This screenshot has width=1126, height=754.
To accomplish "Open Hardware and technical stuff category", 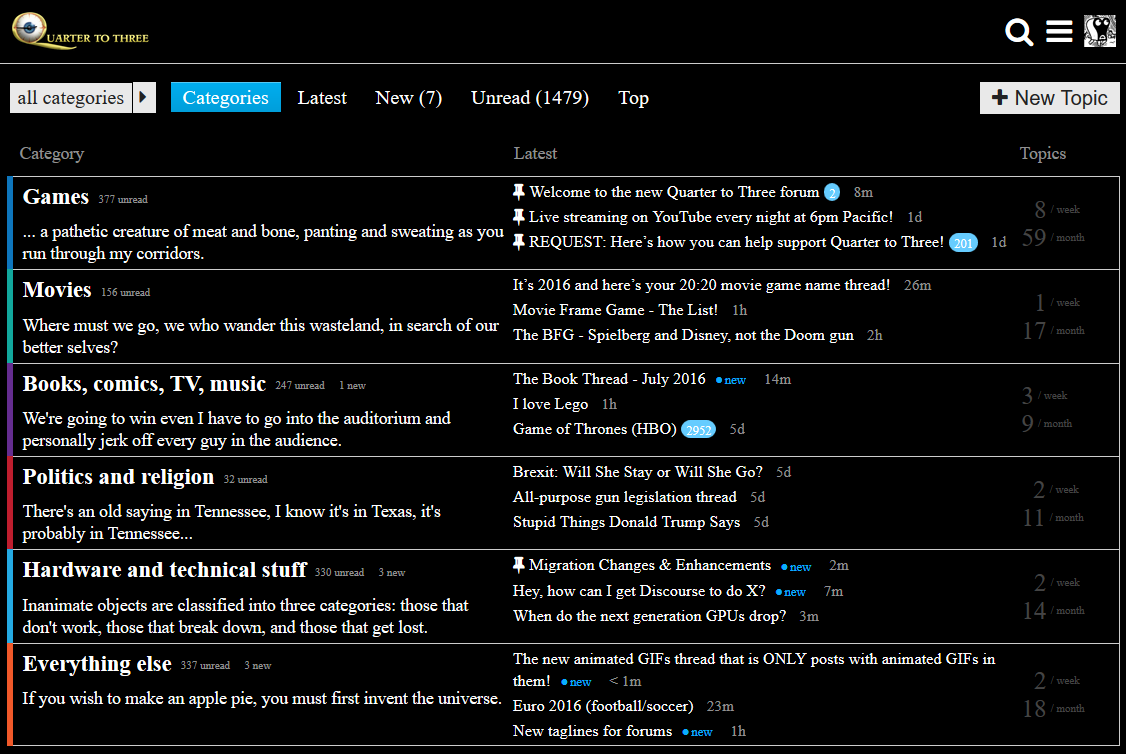I will coord(164,570).
